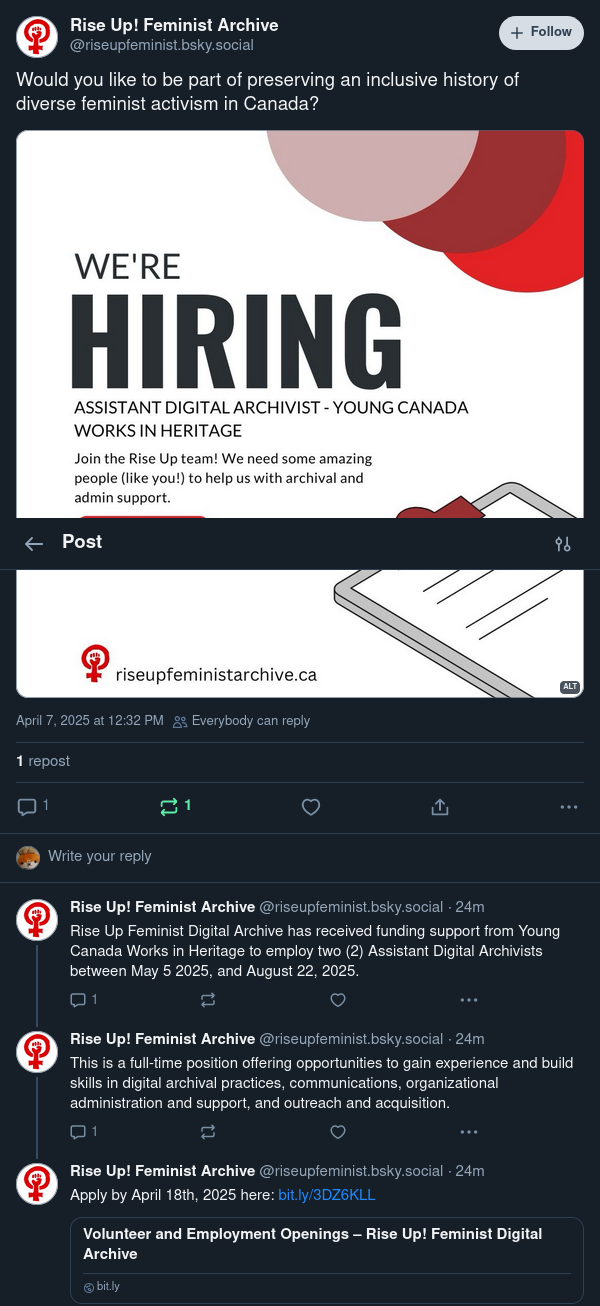Screen dimensions: 600x1306
Task: Reply to the full-time position post
Action: 84,1132
